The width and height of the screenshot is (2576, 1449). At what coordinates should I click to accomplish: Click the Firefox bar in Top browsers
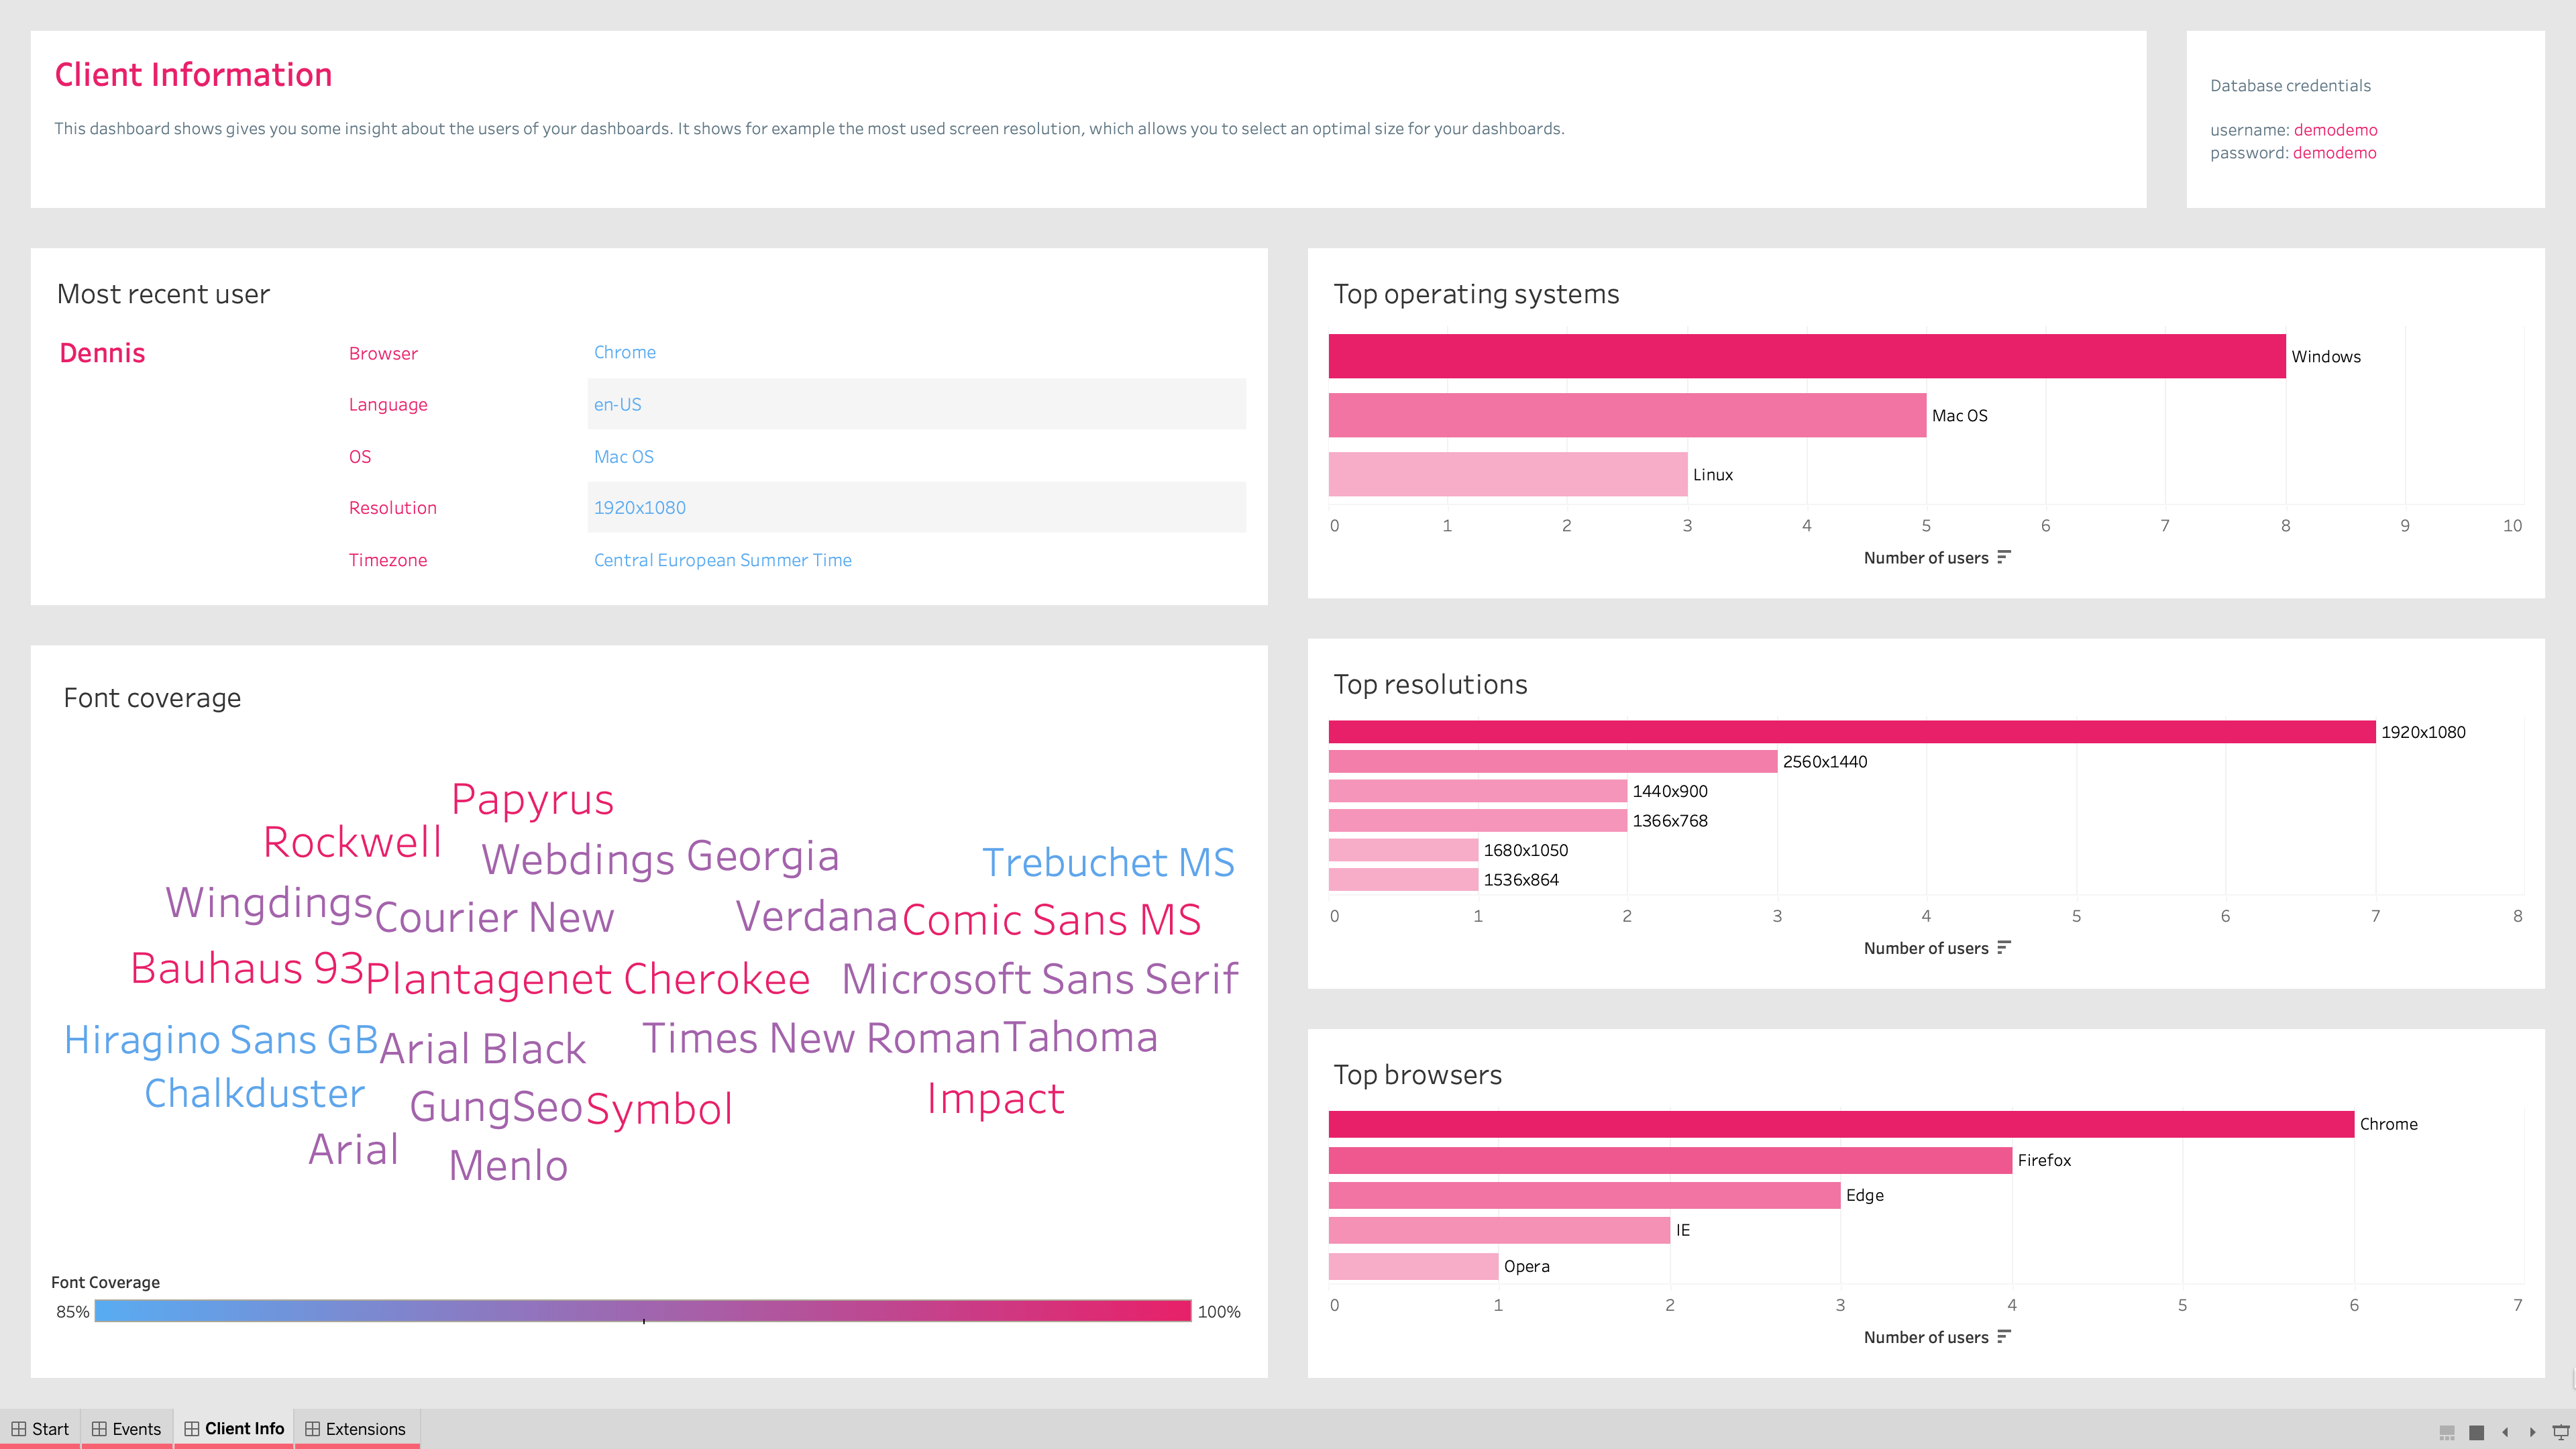1670,1160
